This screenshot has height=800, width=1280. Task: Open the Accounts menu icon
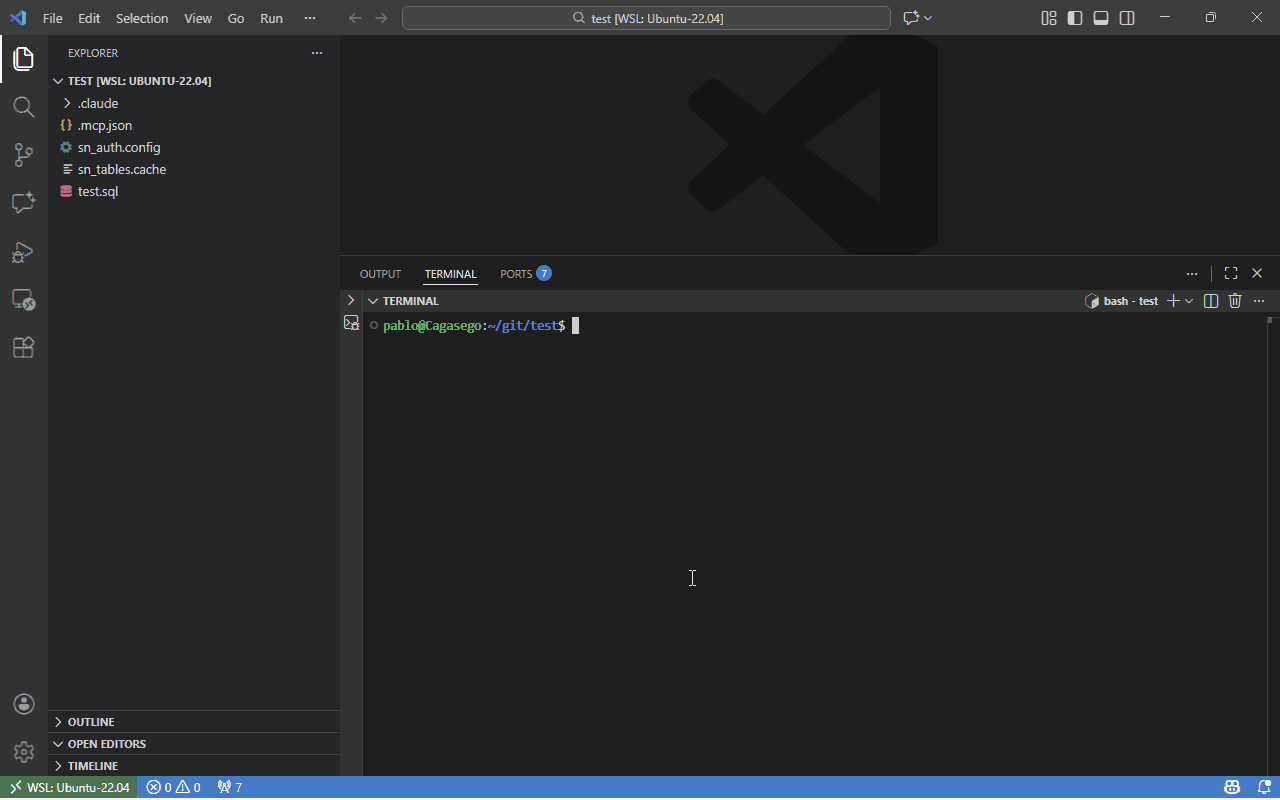[24, 704]
